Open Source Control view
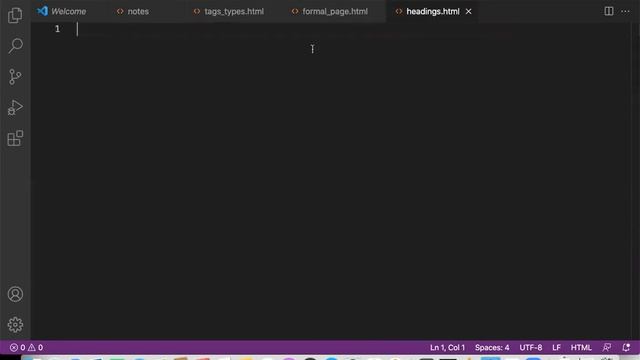The image size is (640, 360). (x=15, y=77)
